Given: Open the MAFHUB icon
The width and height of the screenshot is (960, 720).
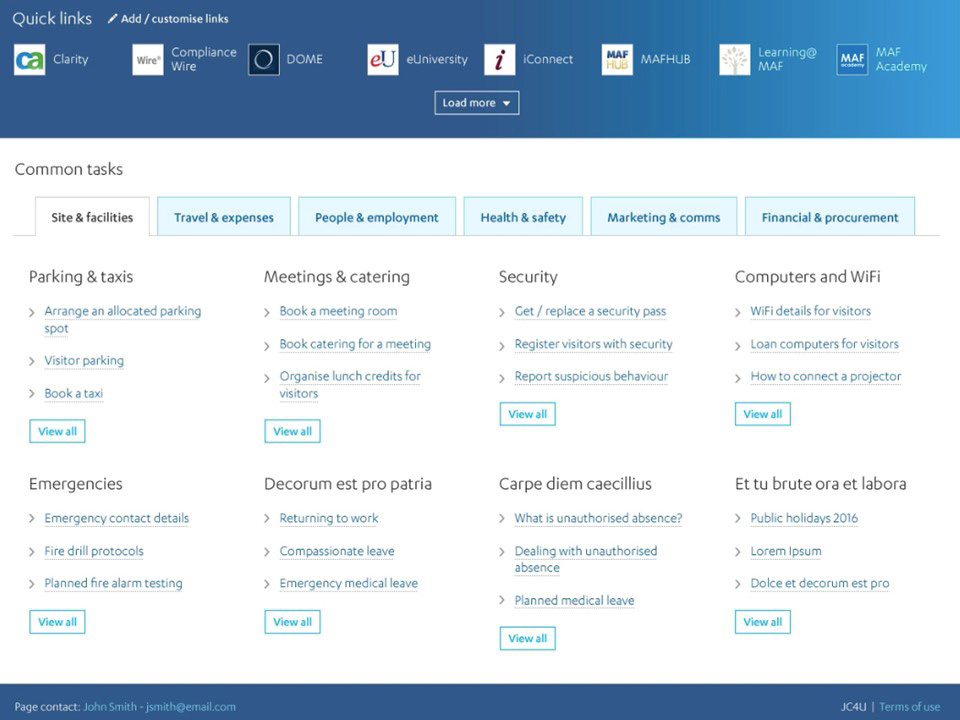Looking at the screenshot, I should [617, 60].
